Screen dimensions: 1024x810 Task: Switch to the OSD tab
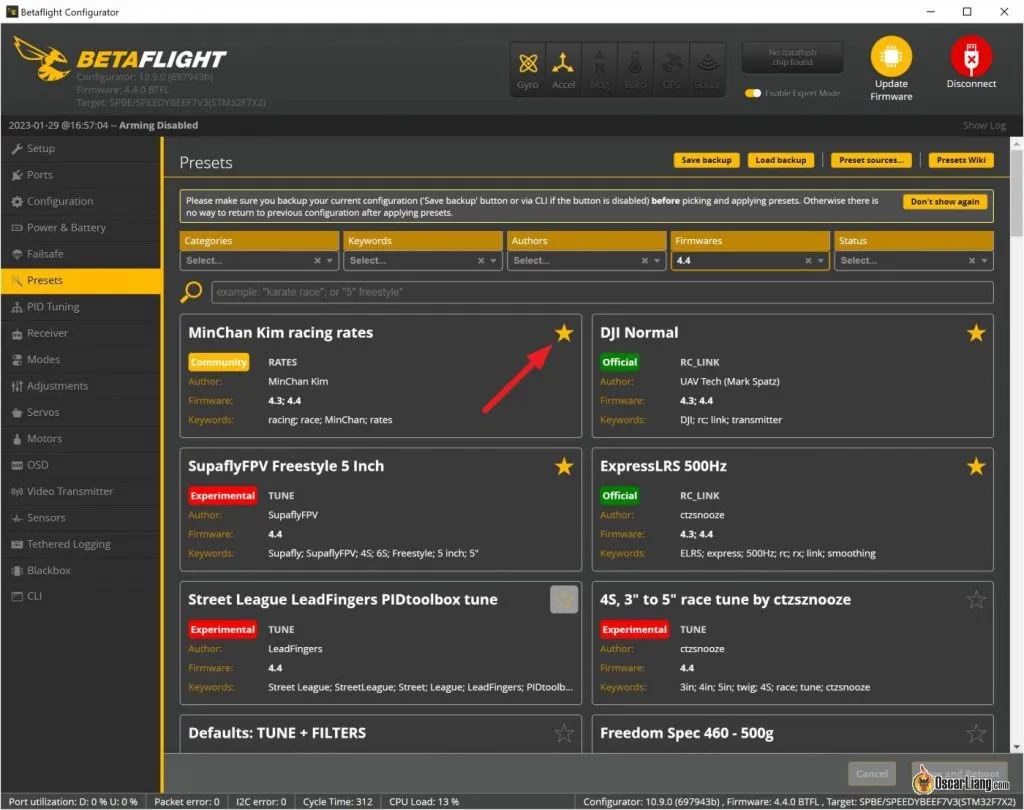tap(81, 465)
